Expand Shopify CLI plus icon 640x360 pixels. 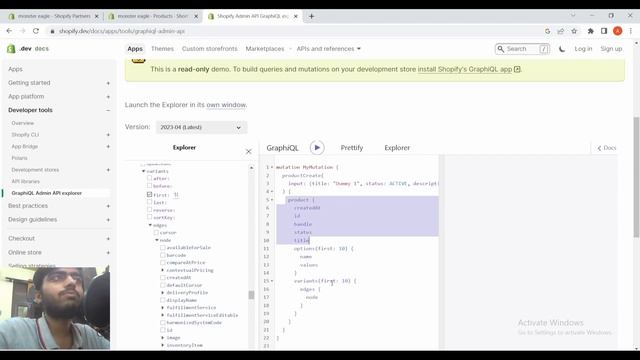click(x=108, y=135)
